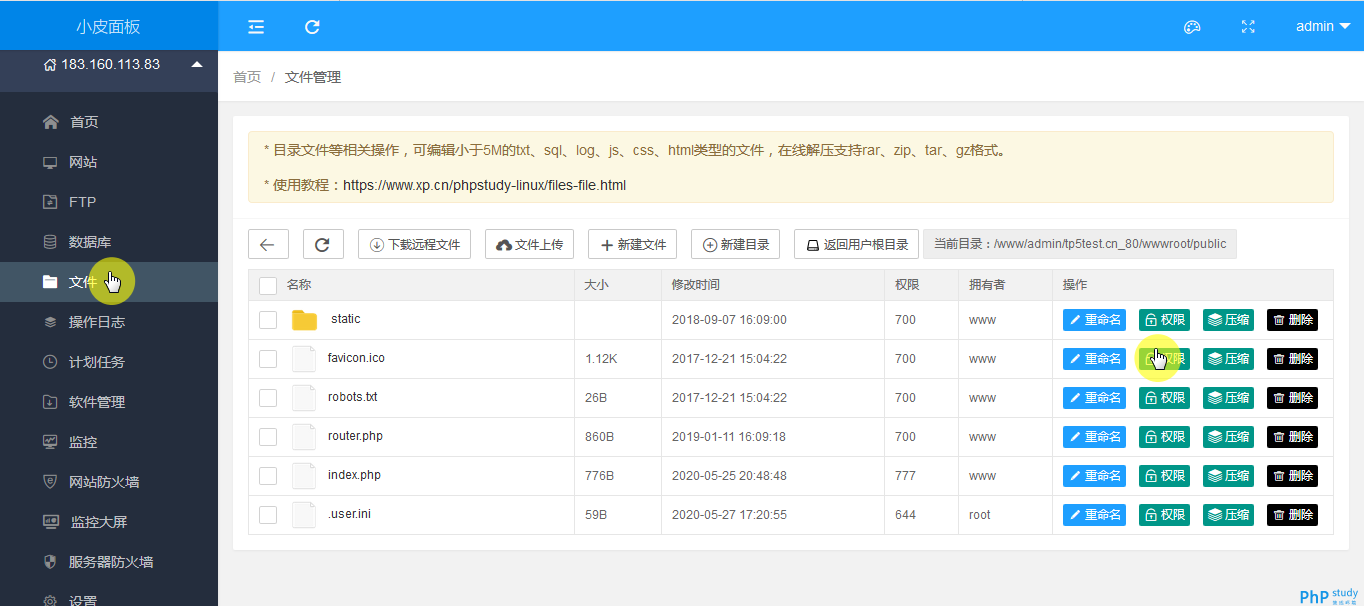
Task: Click the favicon.ico file icon
Action: click(x=304, y=359)
